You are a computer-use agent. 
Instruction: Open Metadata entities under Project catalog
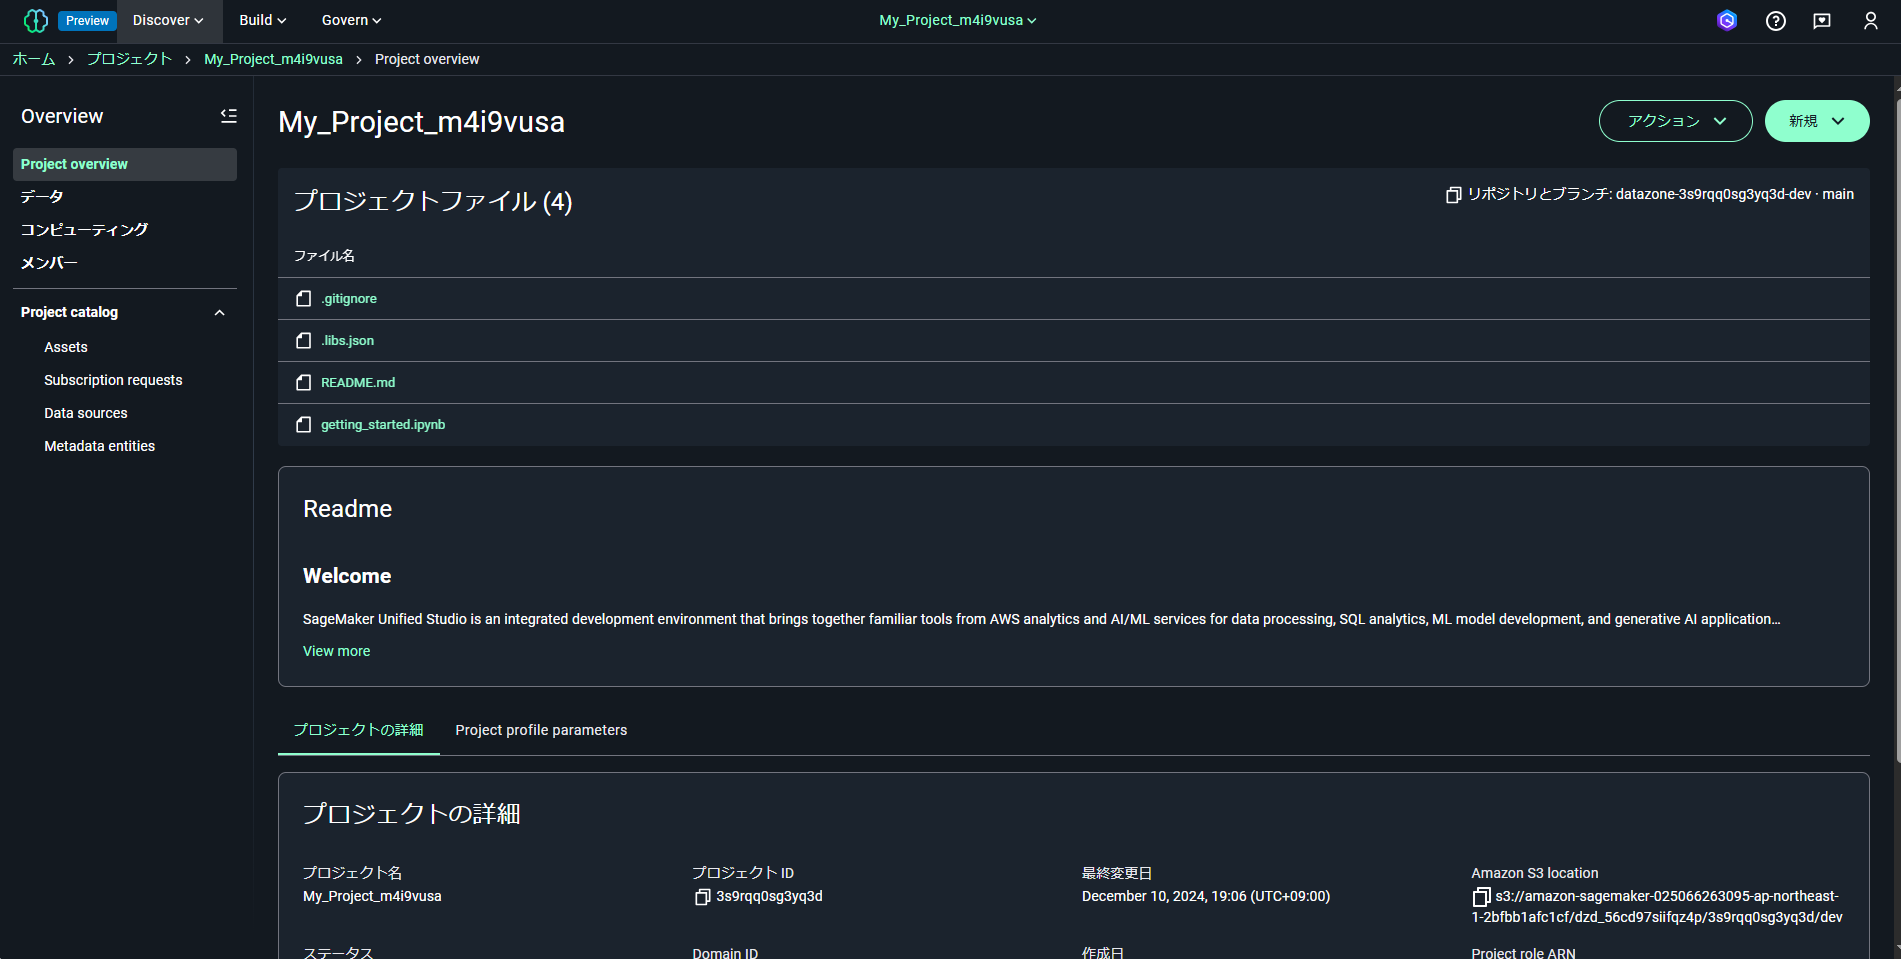click(x=100, y=446)
